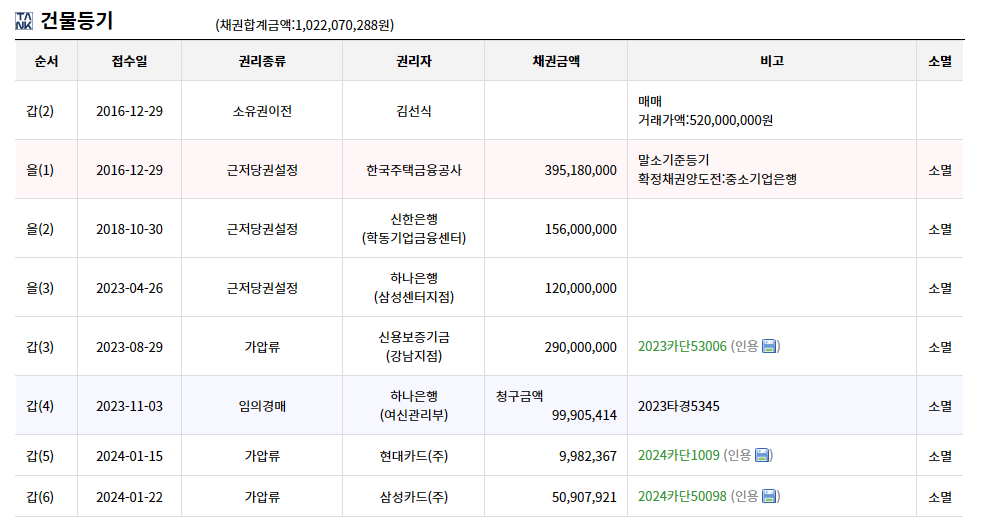The height and width of the screenshot is (523, 982).
Task: Select the 김선식 owner name cell
Action: click(x=414, y=111)
